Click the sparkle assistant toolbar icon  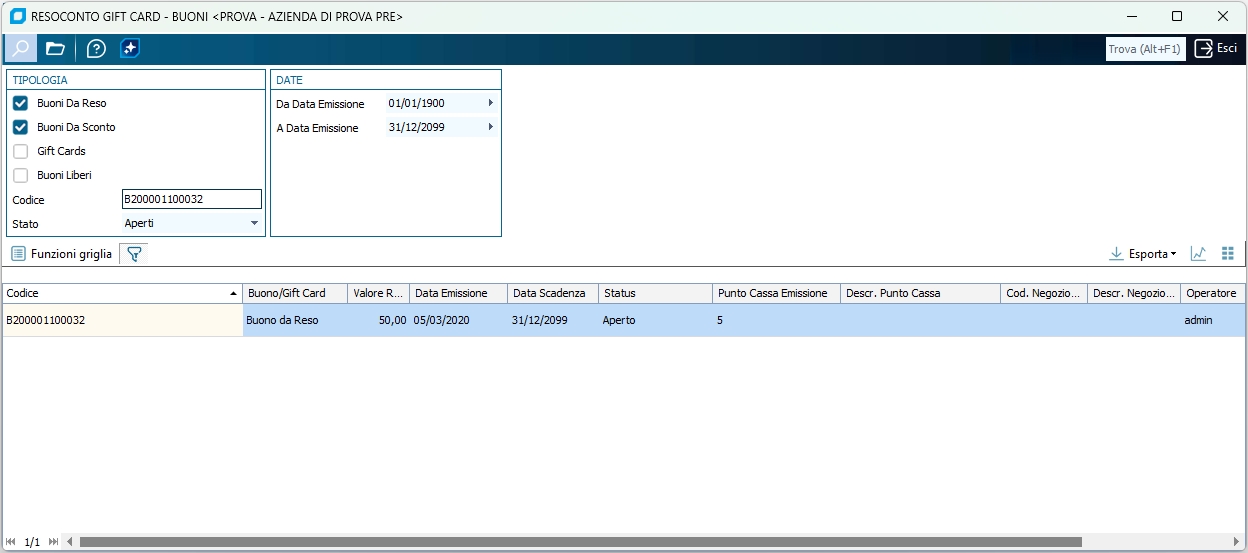[x=130, y=48]
